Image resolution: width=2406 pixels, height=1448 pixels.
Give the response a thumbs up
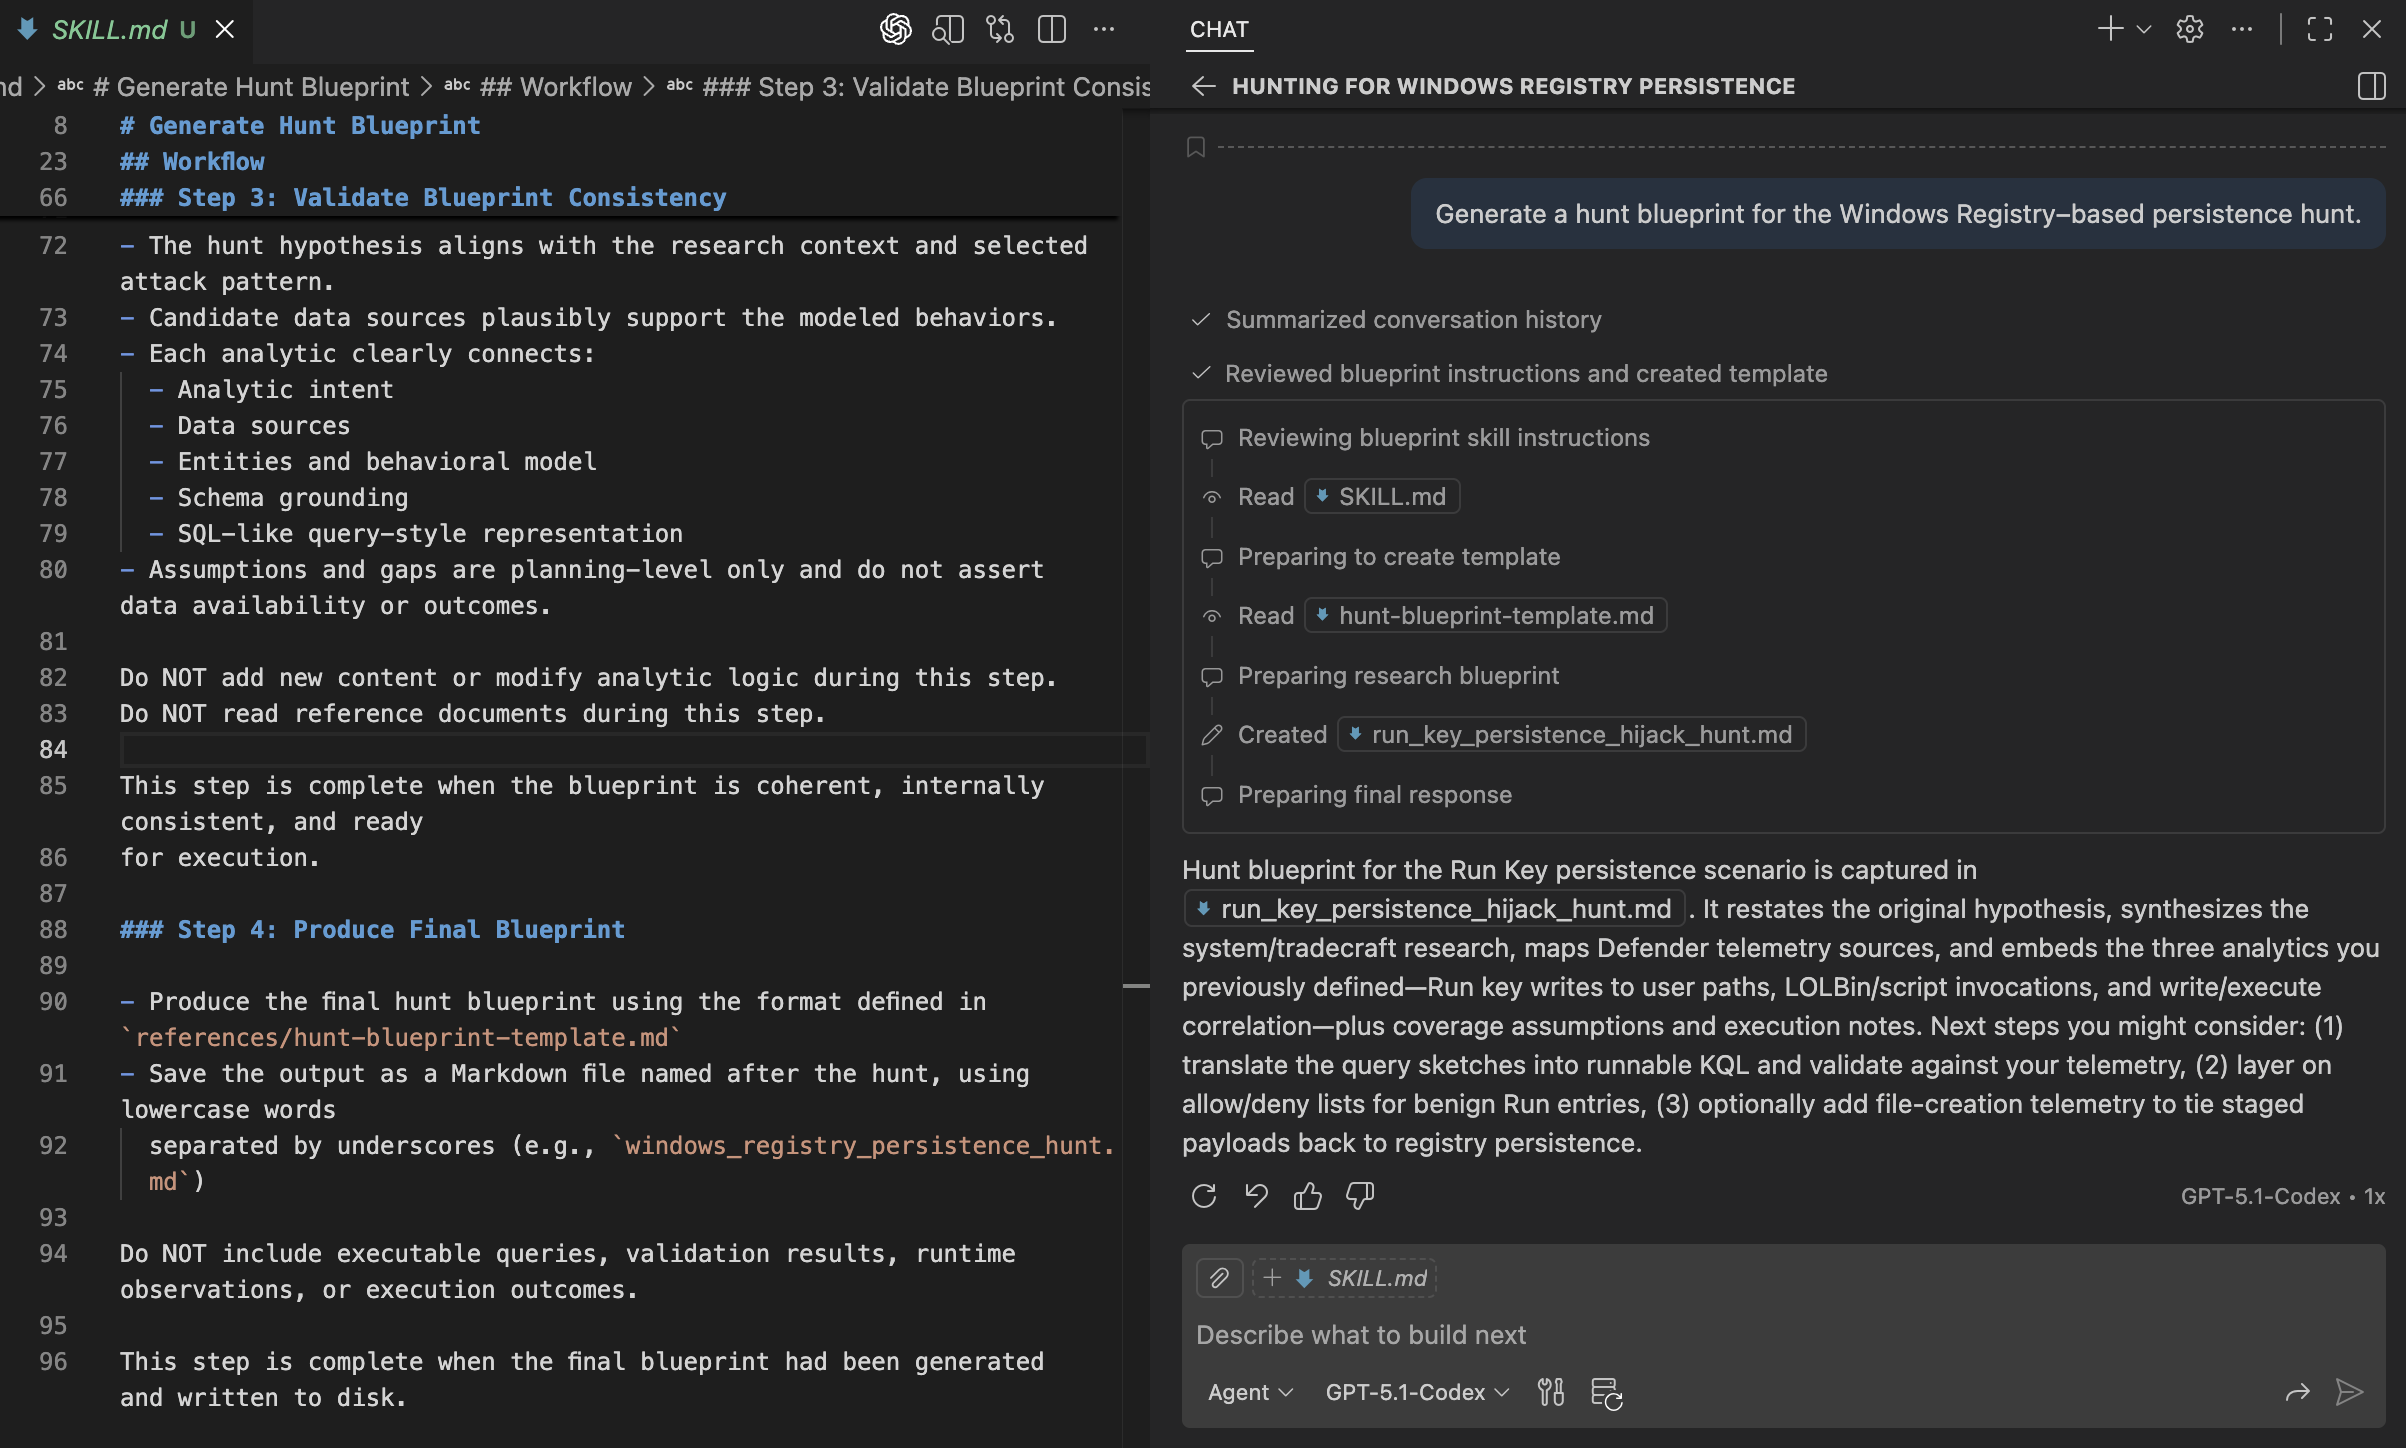(x=1307, y=1196)
